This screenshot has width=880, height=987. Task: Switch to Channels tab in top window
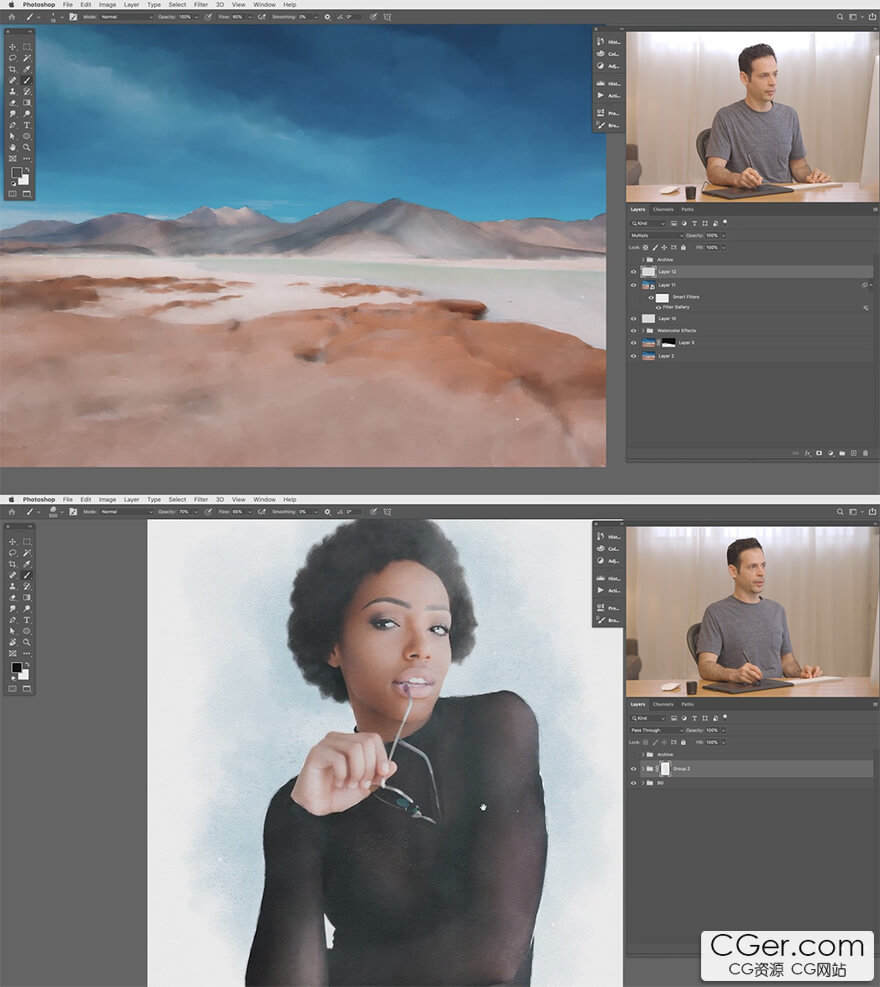663,210
